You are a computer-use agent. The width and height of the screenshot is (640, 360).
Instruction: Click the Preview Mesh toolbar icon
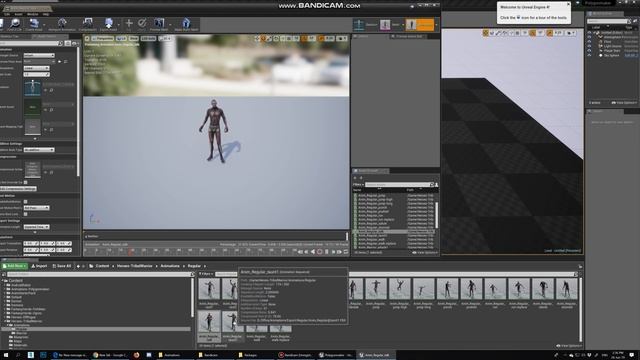(x=159, y=24)
